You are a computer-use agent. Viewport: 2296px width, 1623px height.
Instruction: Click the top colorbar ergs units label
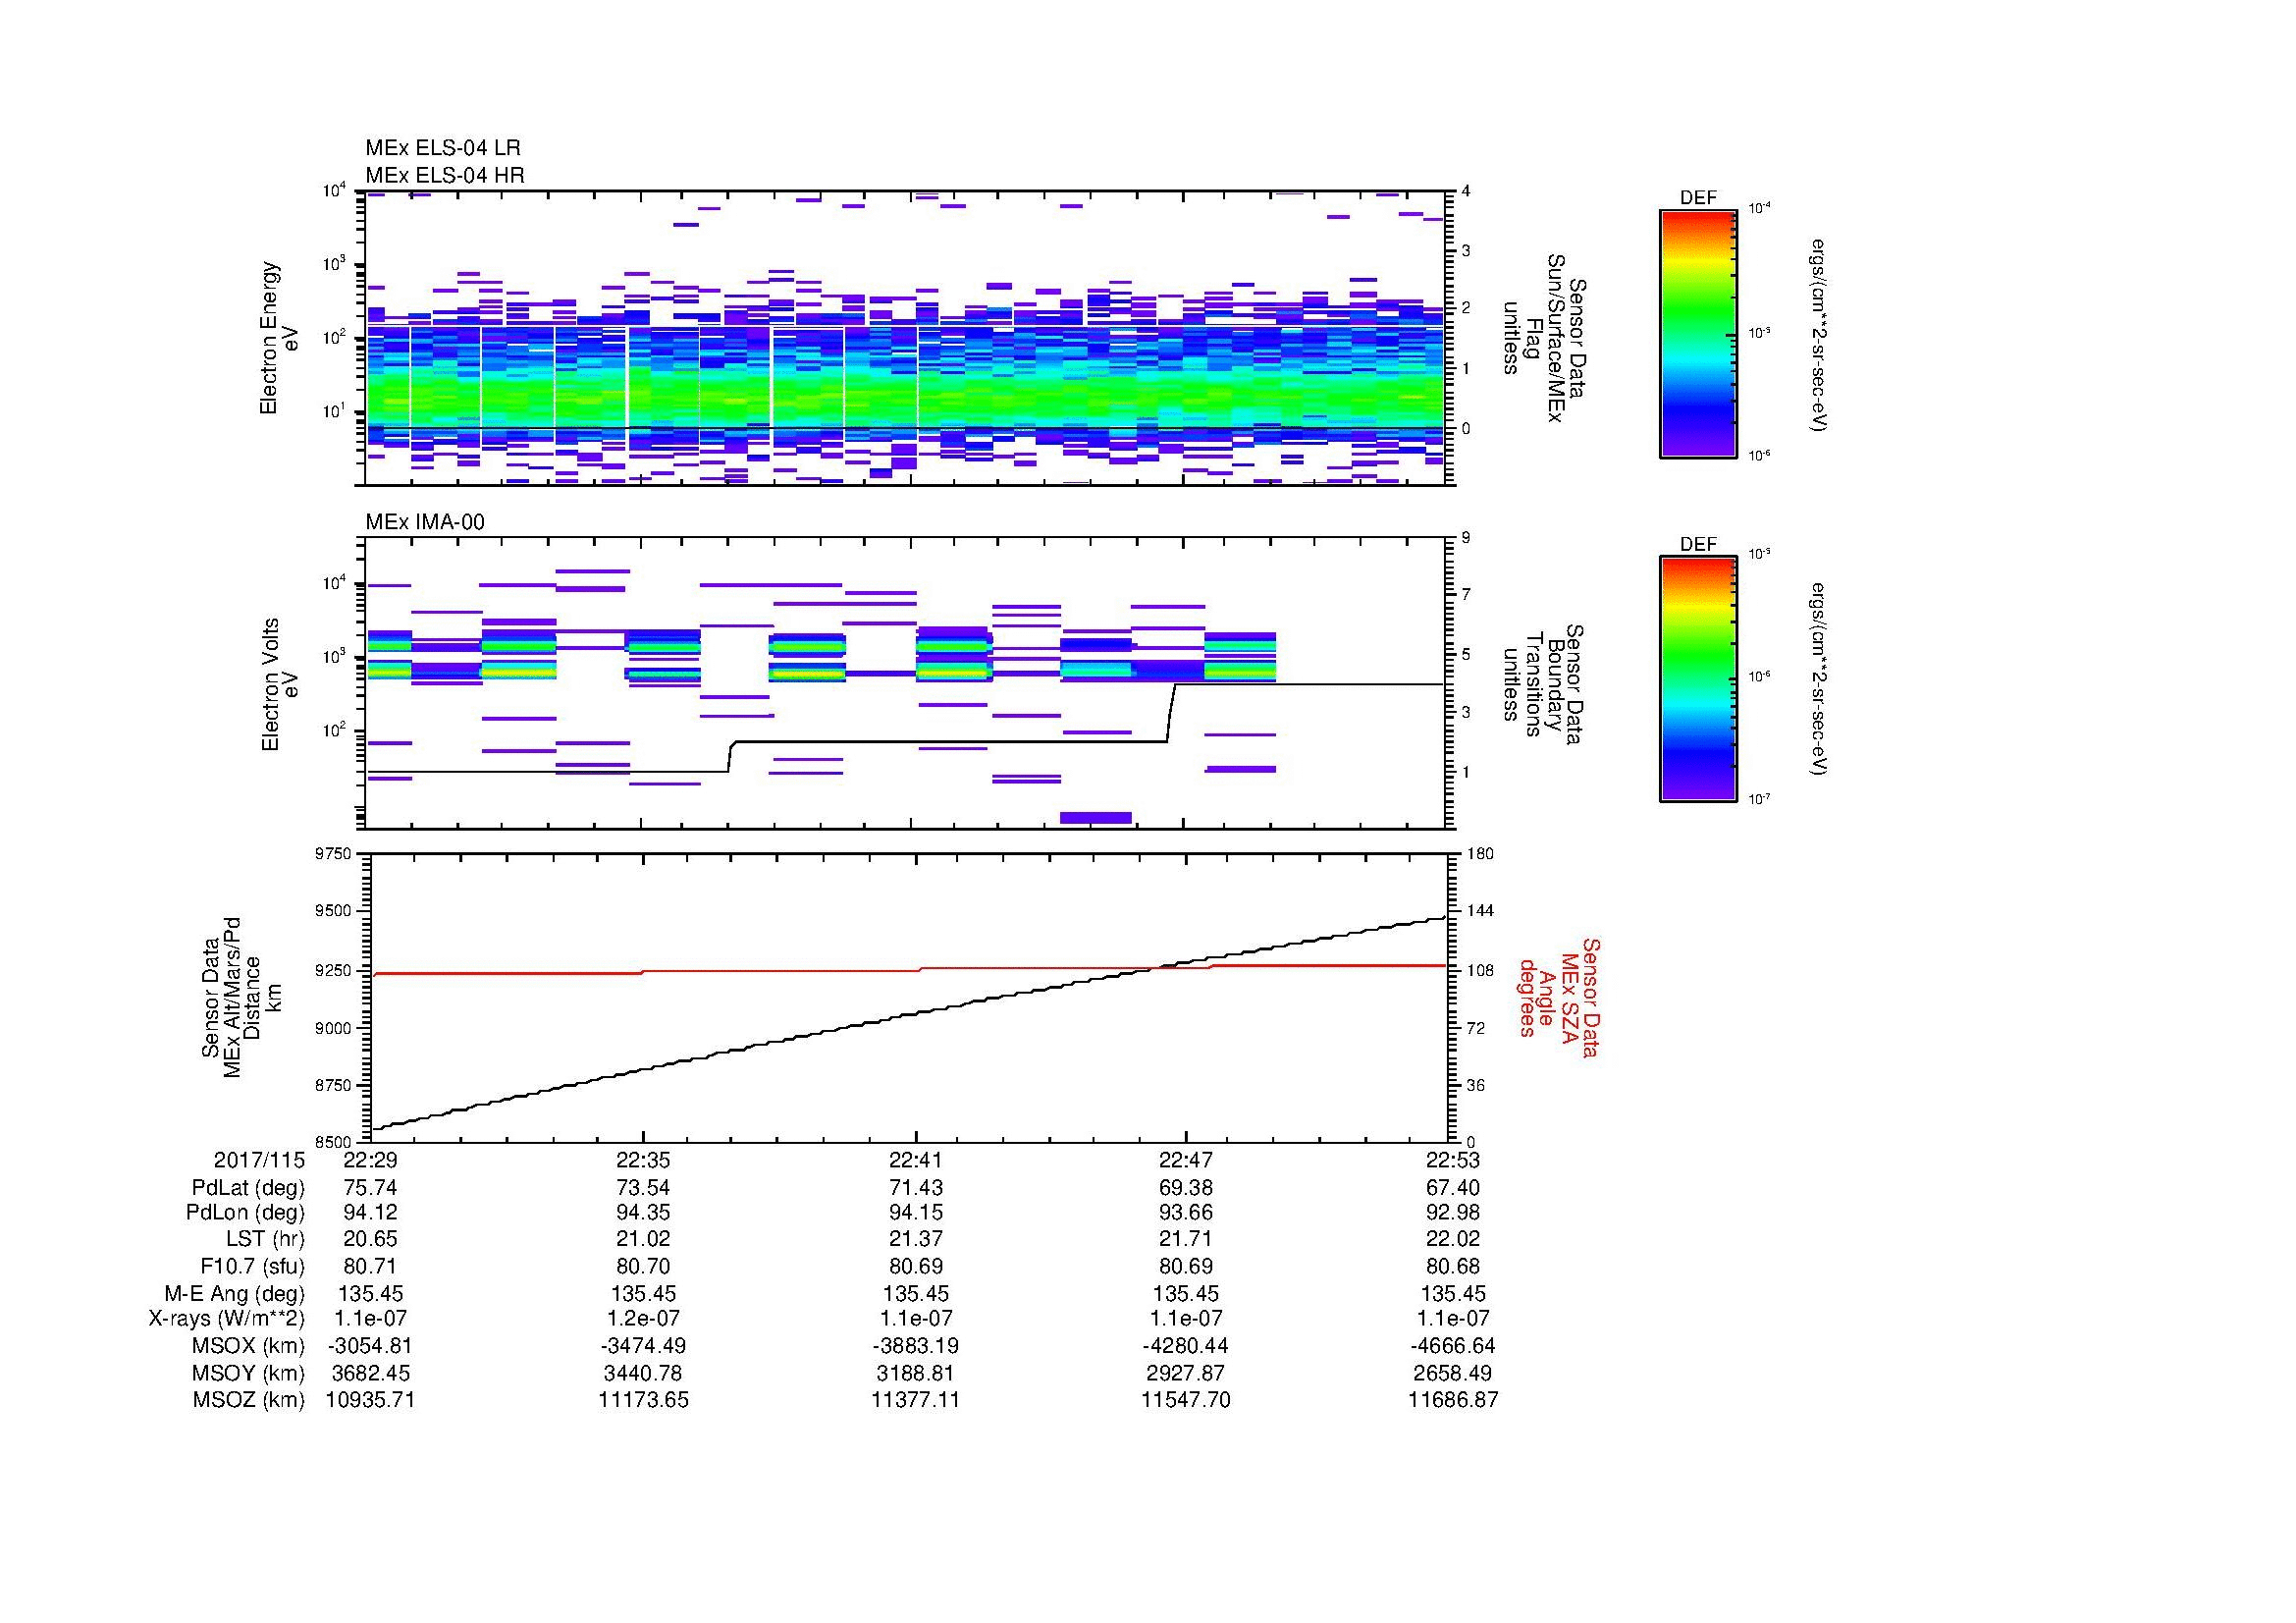tap(1819, 334)
